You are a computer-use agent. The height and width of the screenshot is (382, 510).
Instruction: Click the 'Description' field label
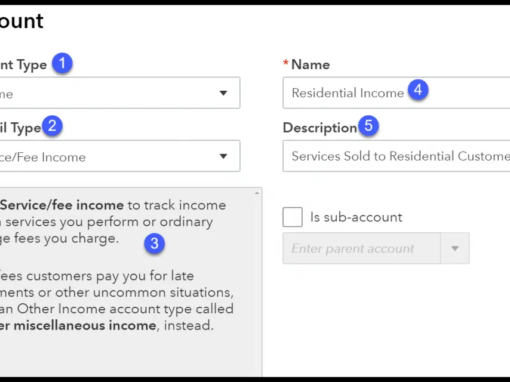[320, 128]
